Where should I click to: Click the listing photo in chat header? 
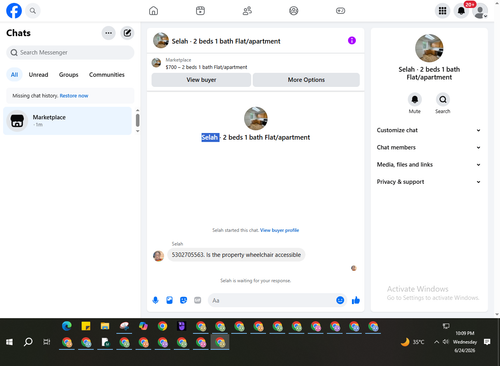[161, 41]
